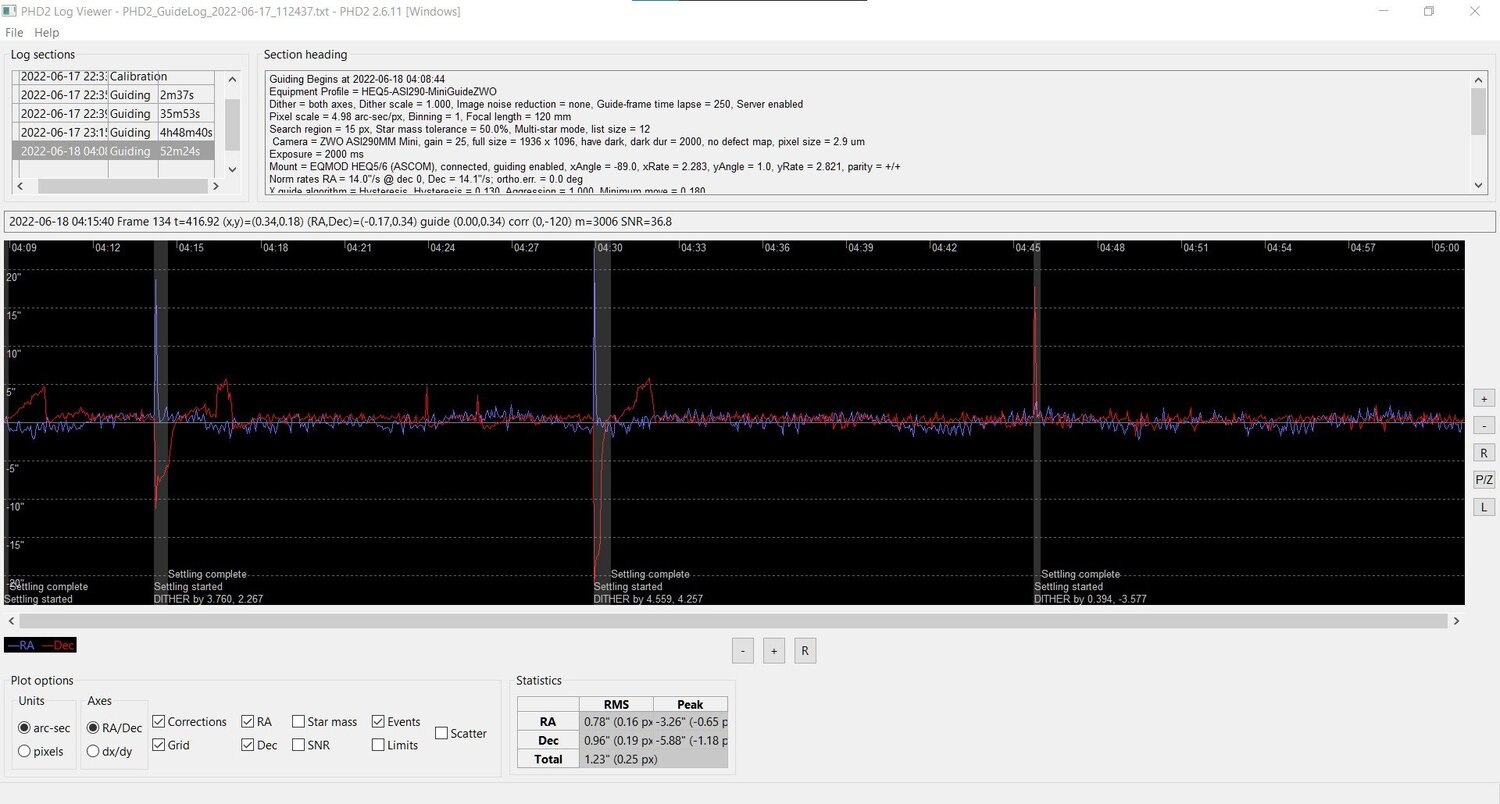Click the 04:30 time label on graph
The height and width of the screenshot is (804, 1500).
pyautogui.click(x=610, y=248)
